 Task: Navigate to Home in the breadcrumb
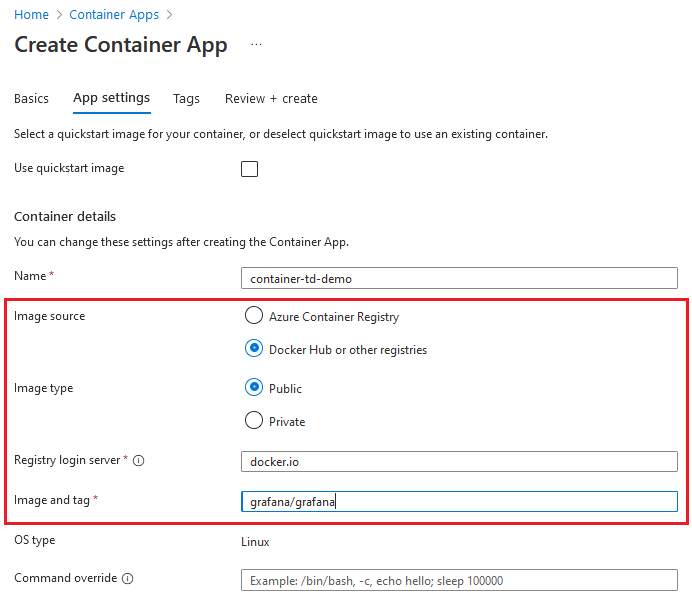(x=31, y=15)
